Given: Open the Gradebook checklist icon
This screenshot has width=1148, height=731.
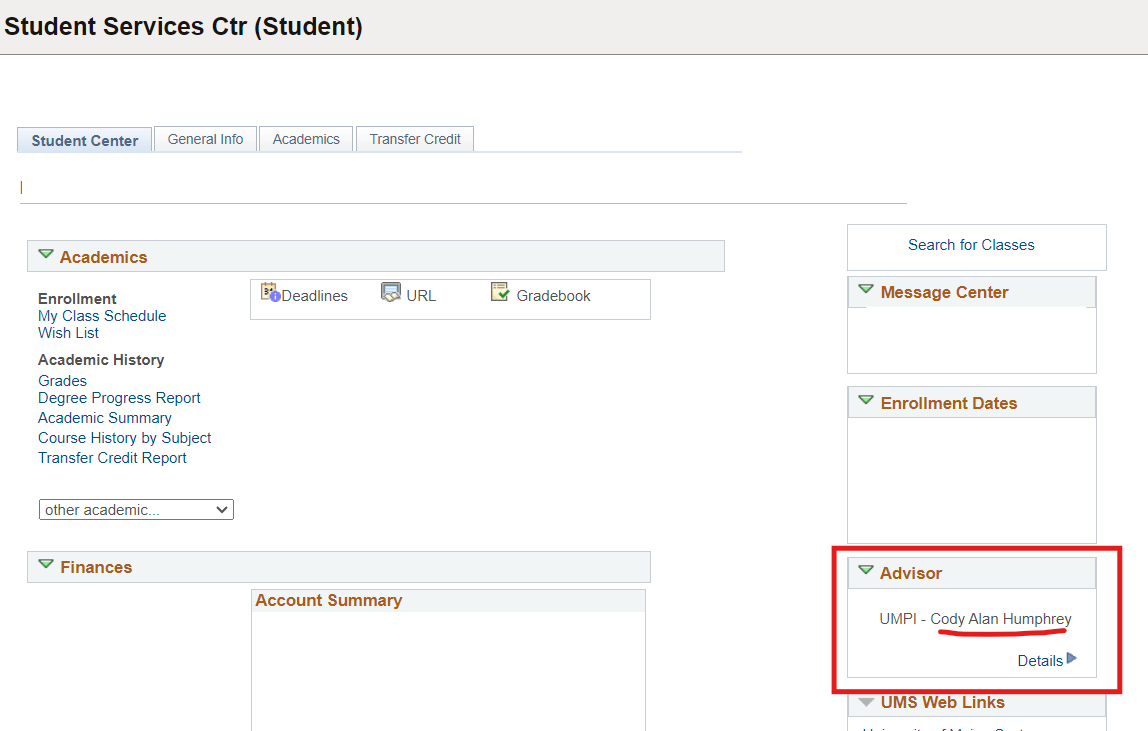Looking at the screenshot, I should 501,292.
